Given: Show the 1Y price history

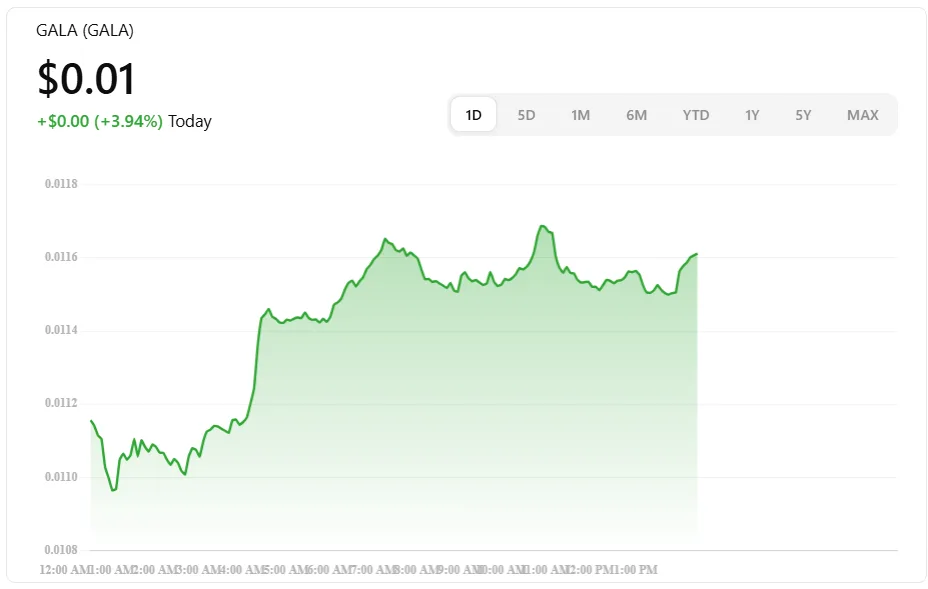Looking at the screenshot, I should tap(752, 115).
